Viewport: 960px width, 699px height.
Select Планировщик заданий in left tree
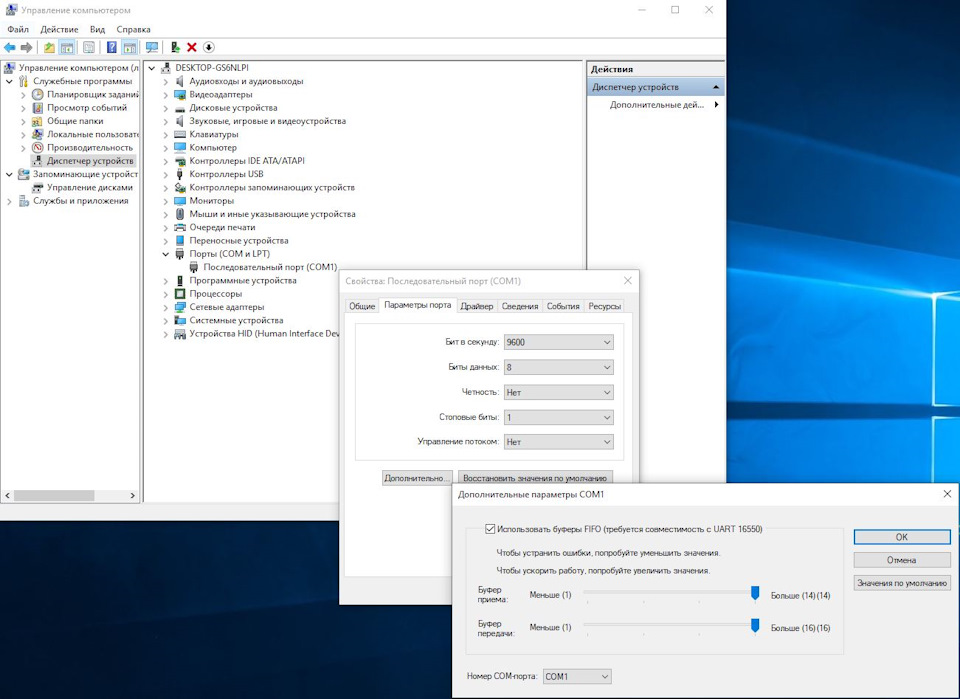[92, 94]
